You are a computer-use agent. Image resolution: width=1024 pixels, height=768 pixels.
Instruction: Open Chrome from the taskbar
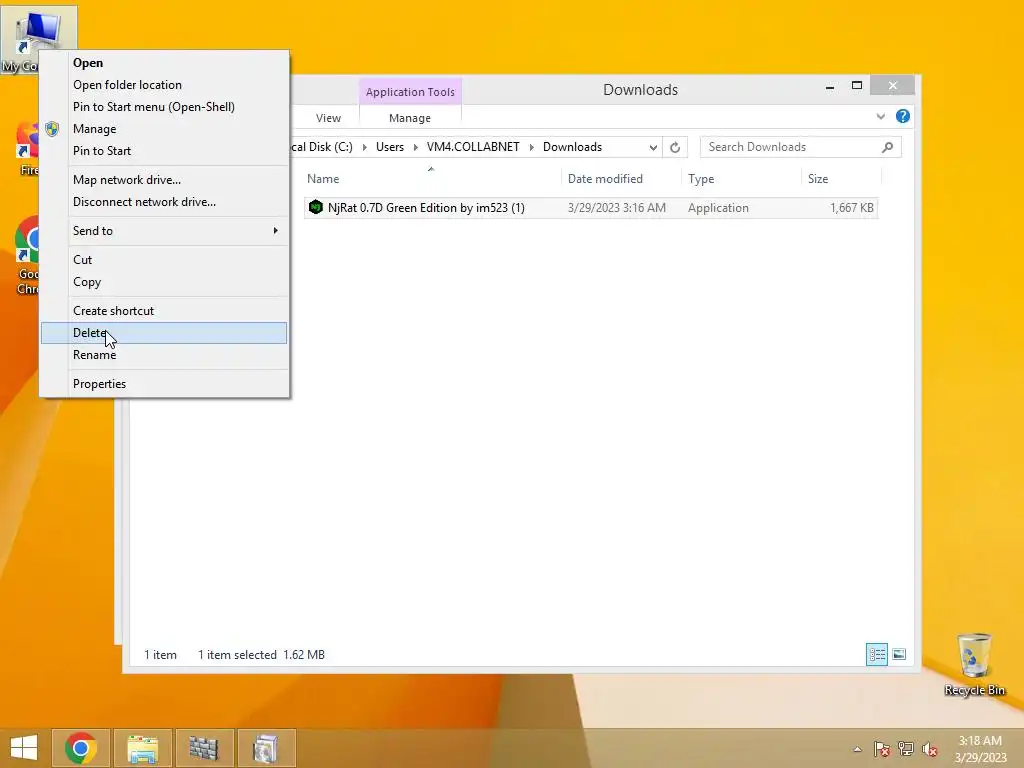(81, 748)
